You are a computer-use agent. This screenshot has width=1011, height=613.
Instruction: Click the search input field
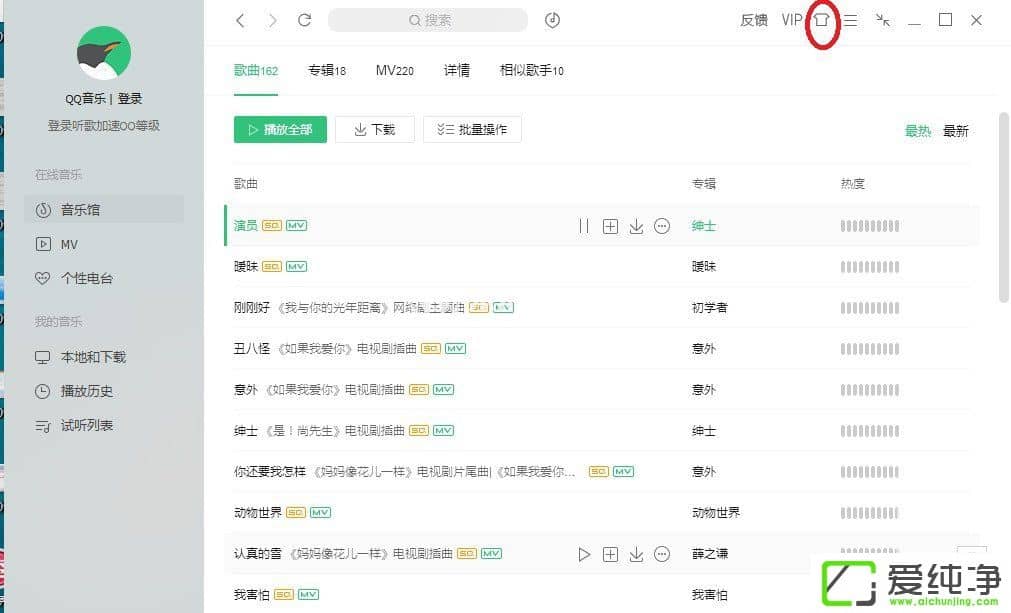(x=427, y=20)
